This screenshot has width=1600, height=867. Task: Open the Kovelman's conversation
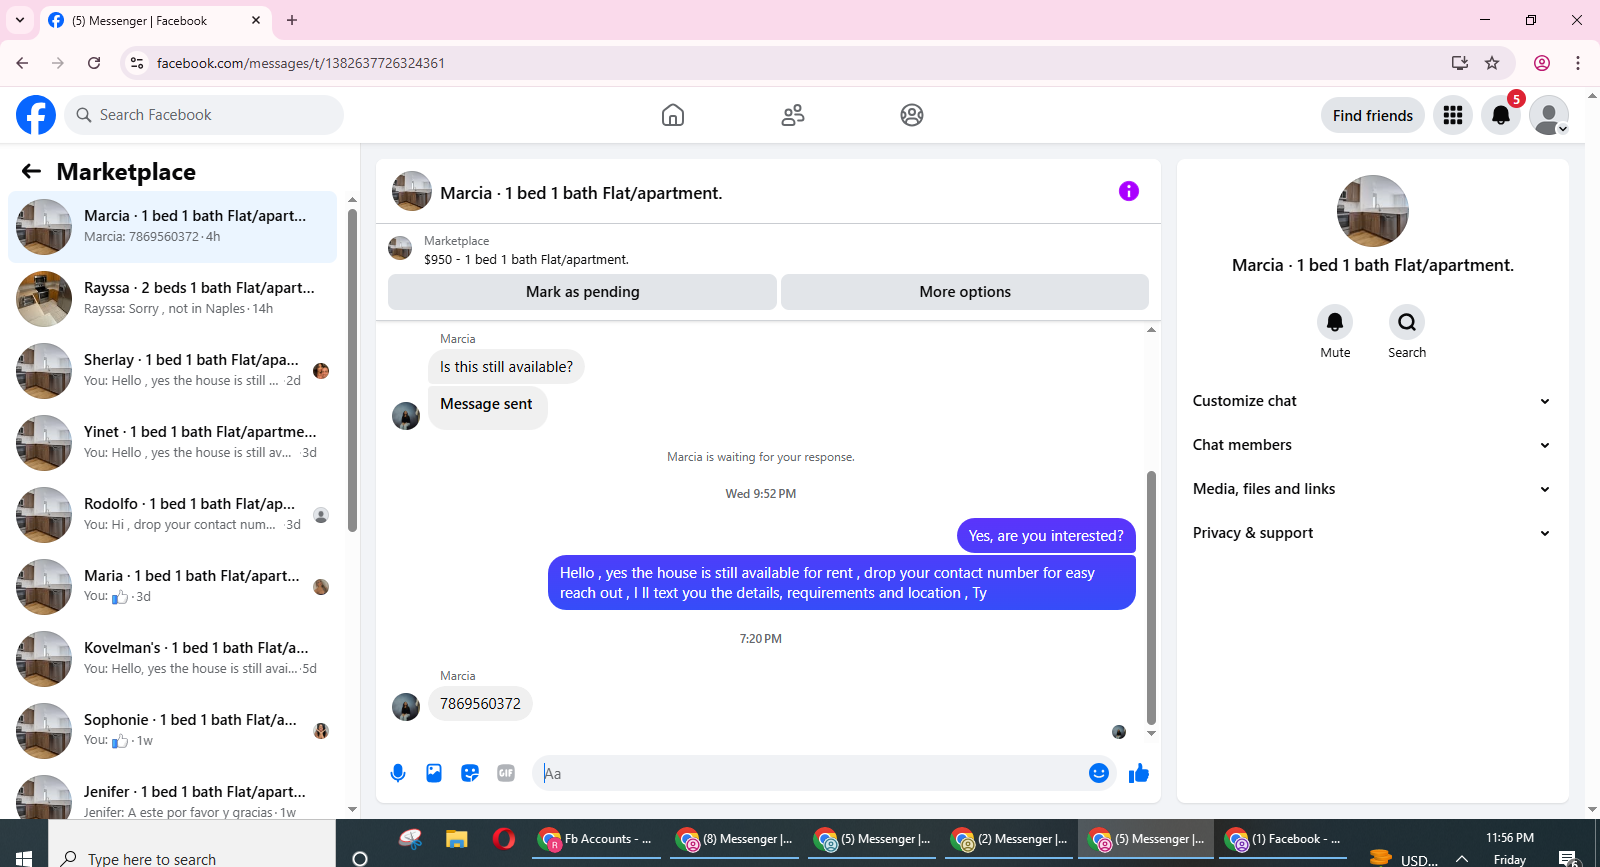click(172, 659)
